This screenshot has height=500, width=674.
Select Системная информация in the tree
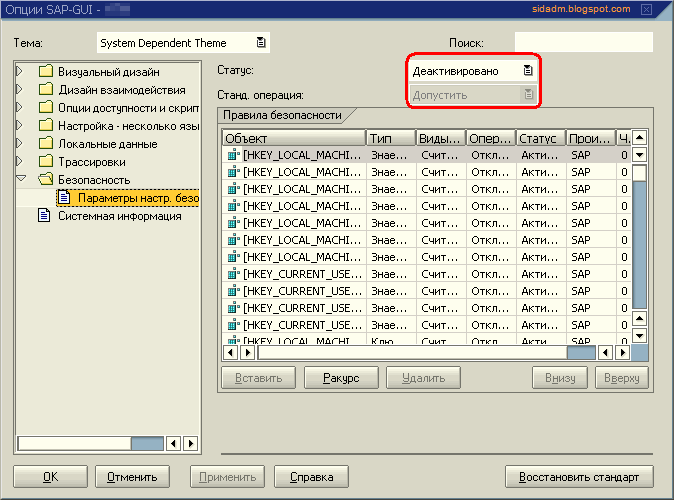120,216
